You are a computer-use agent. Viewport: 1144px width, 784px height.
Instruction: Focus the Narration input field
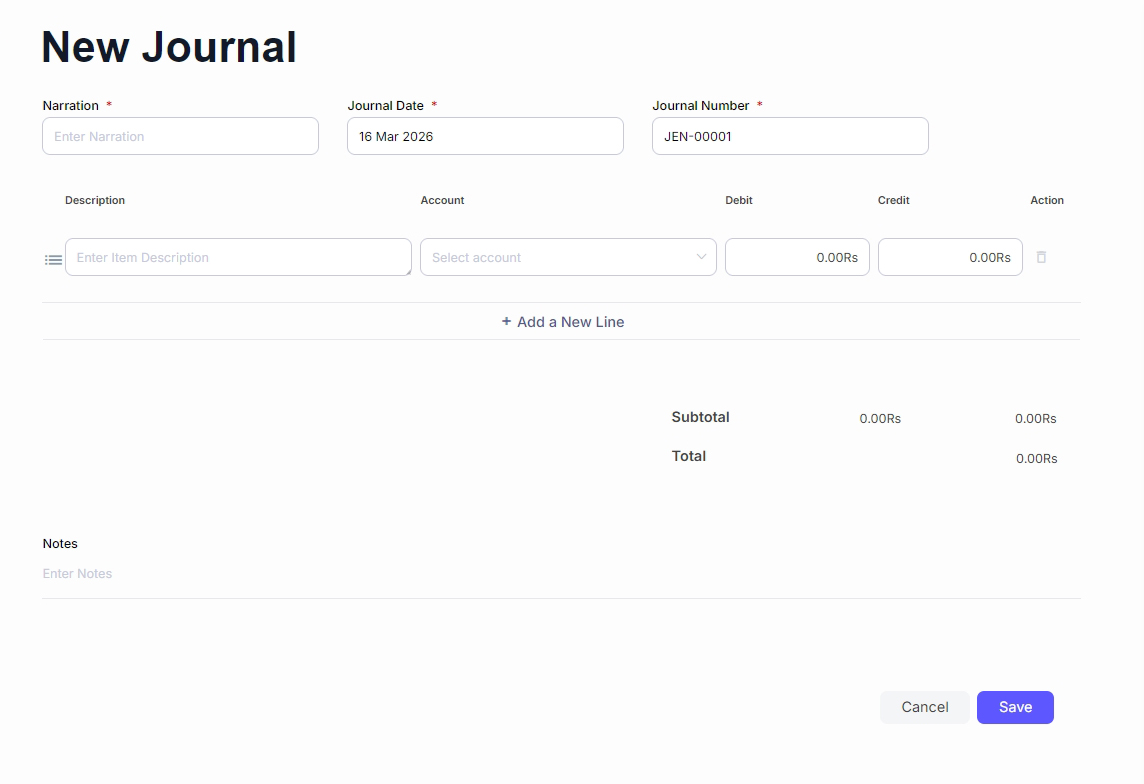(x=180, y=136)
